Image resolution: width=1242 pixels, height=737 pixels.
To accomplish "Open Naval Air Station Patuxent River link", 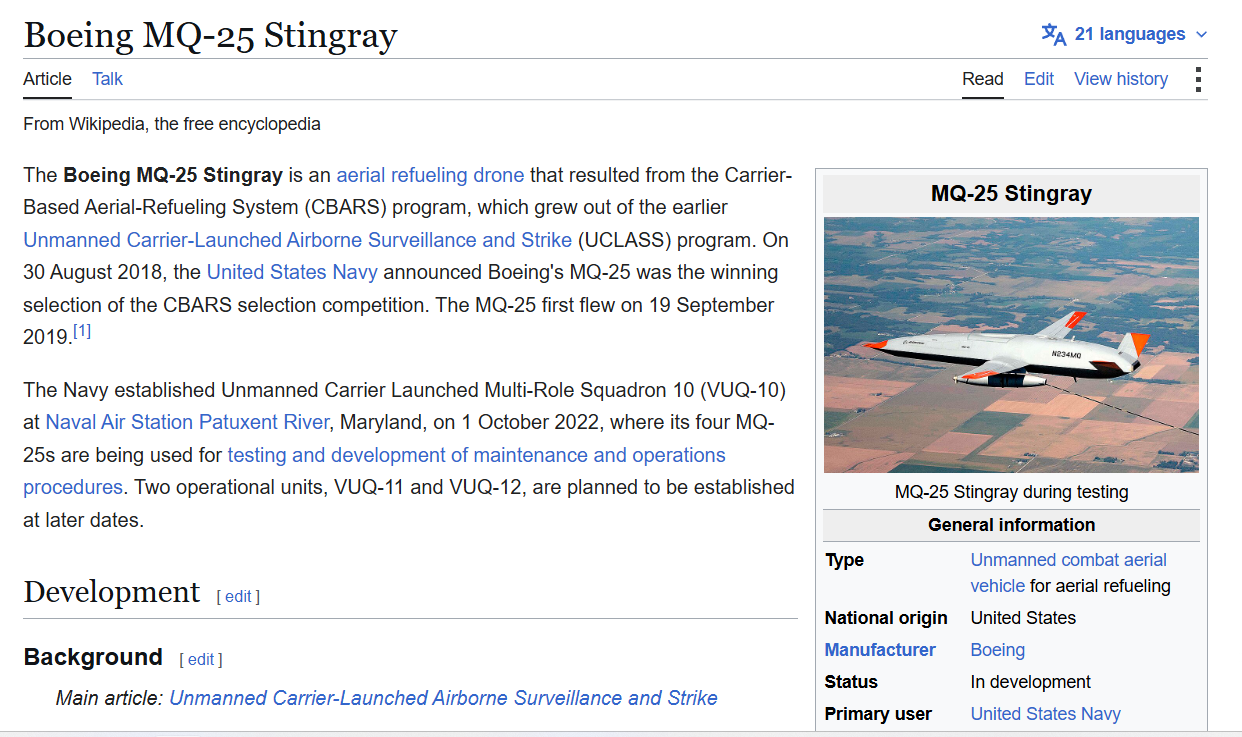I will (x=187, y=422).
